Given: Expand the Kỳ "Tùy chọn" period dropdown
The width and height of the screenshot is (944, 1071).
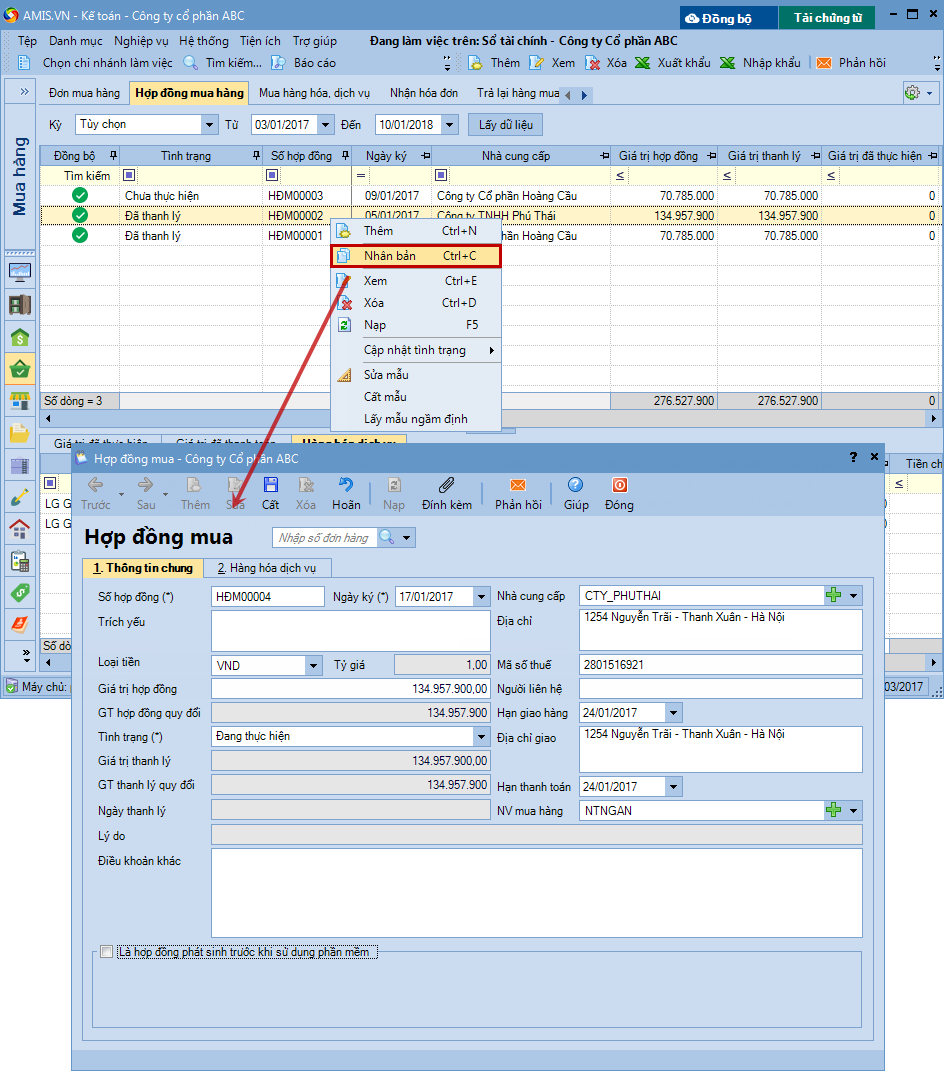Looking at the screenshot, I should pyautogui.click(x=209, y=125).
